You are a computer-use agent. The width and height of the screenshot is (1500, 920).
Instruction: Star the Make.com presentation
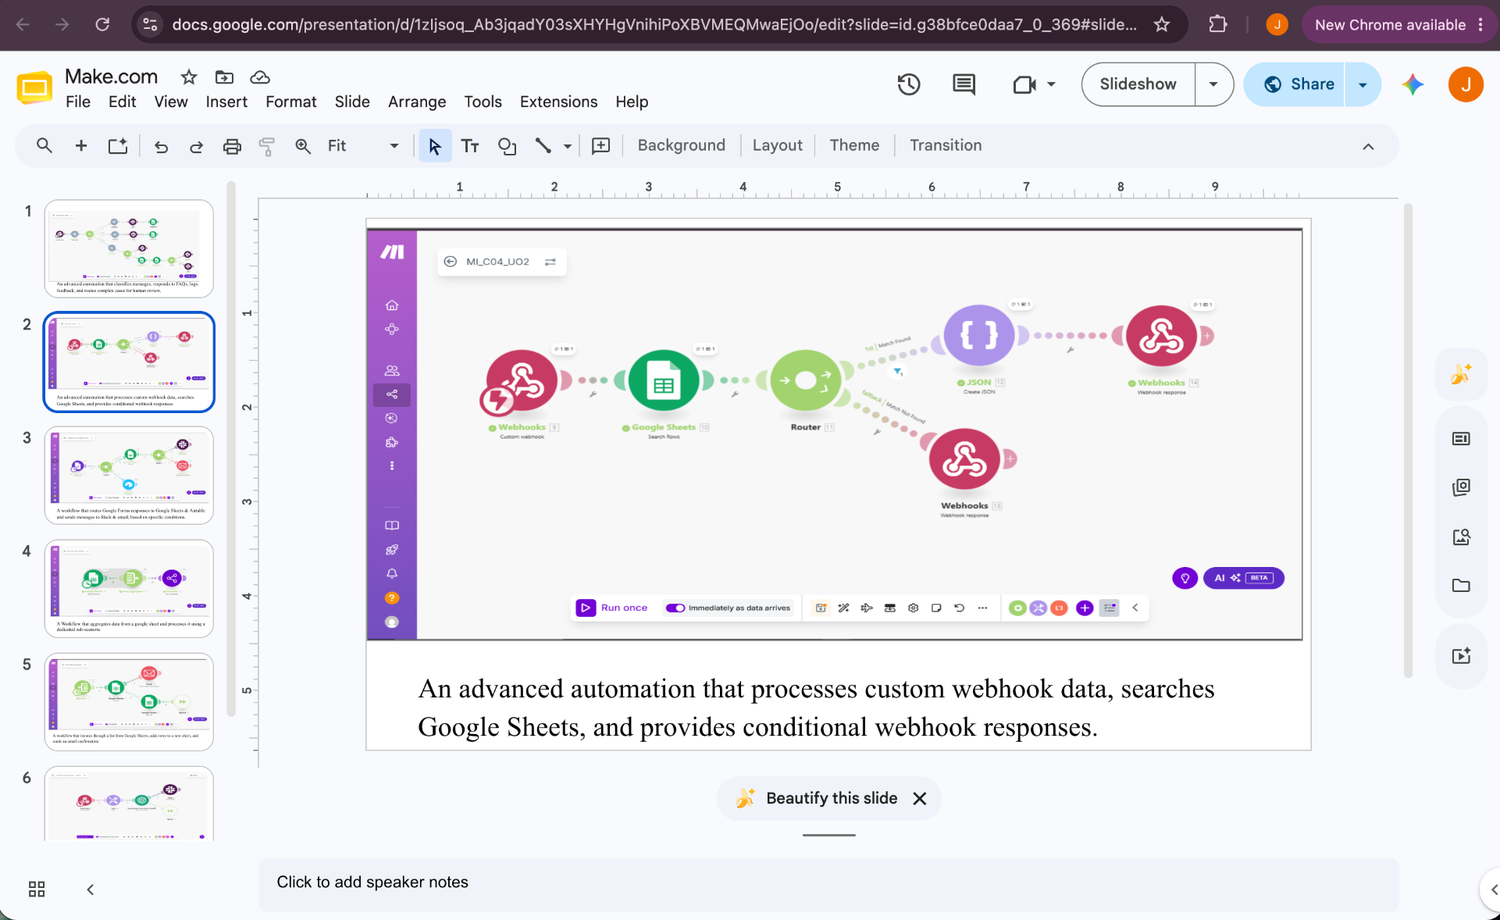point(189,77)
